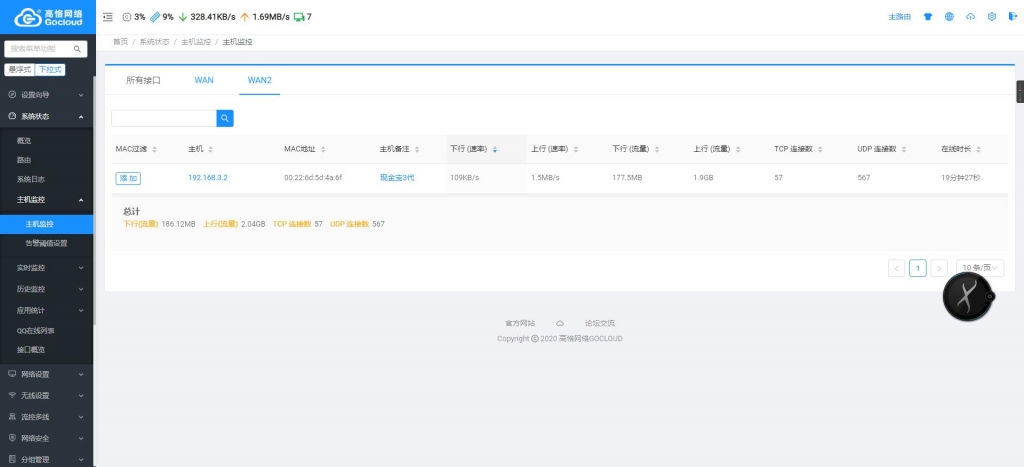Click the host search input field
This screenshot has height=467, width=1024.
click(x=164, y=118)
